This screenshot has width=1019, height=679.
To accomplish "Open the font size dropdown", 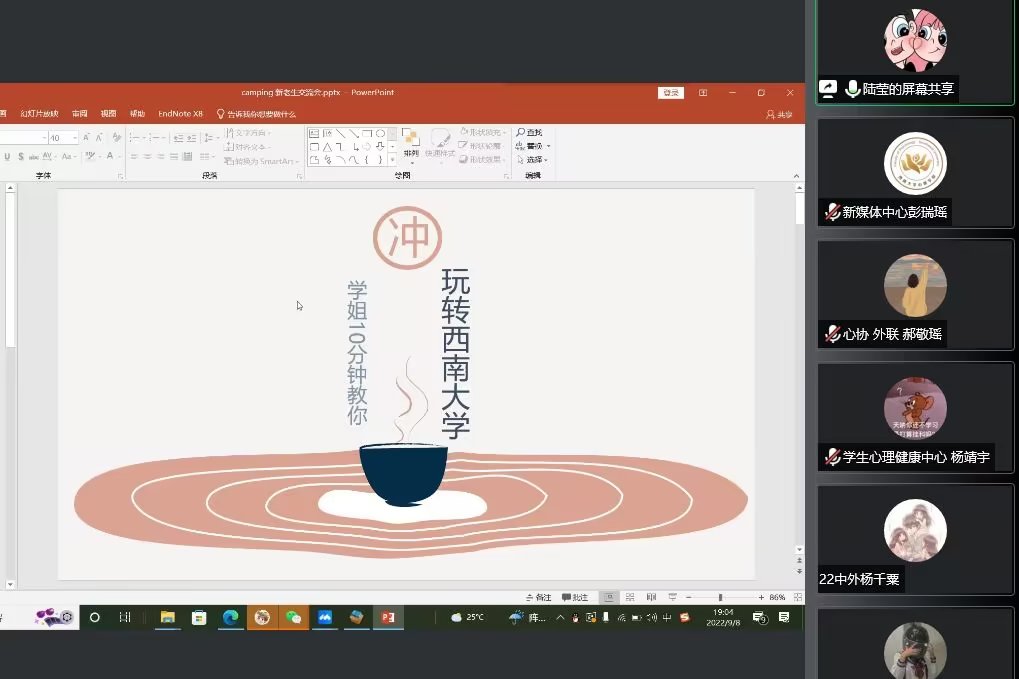I will [x=72, y=138].
